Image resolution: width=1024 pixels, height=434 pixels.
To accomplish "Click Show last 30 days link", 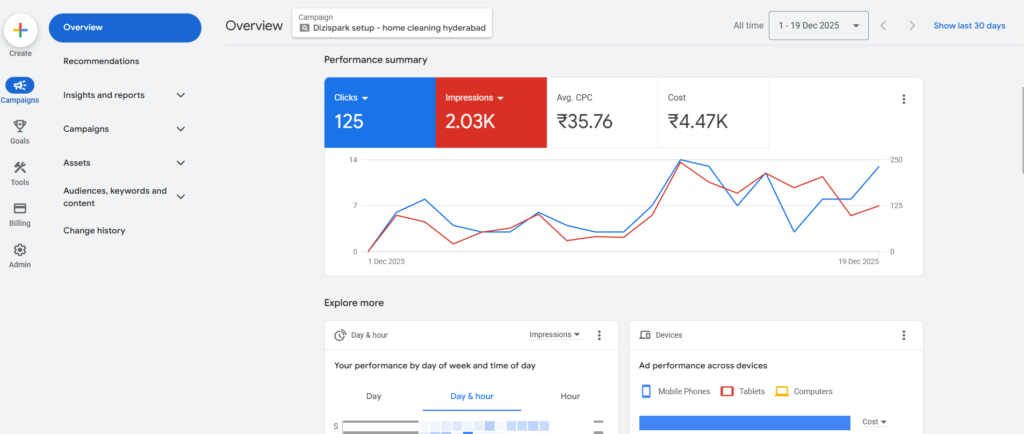I will point(969,25).
